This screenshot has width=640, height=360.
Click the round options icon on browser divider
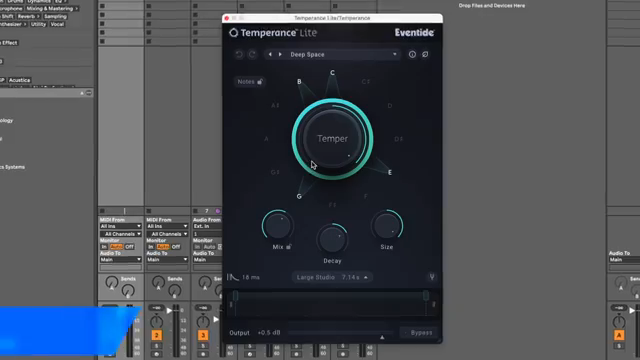89,93
